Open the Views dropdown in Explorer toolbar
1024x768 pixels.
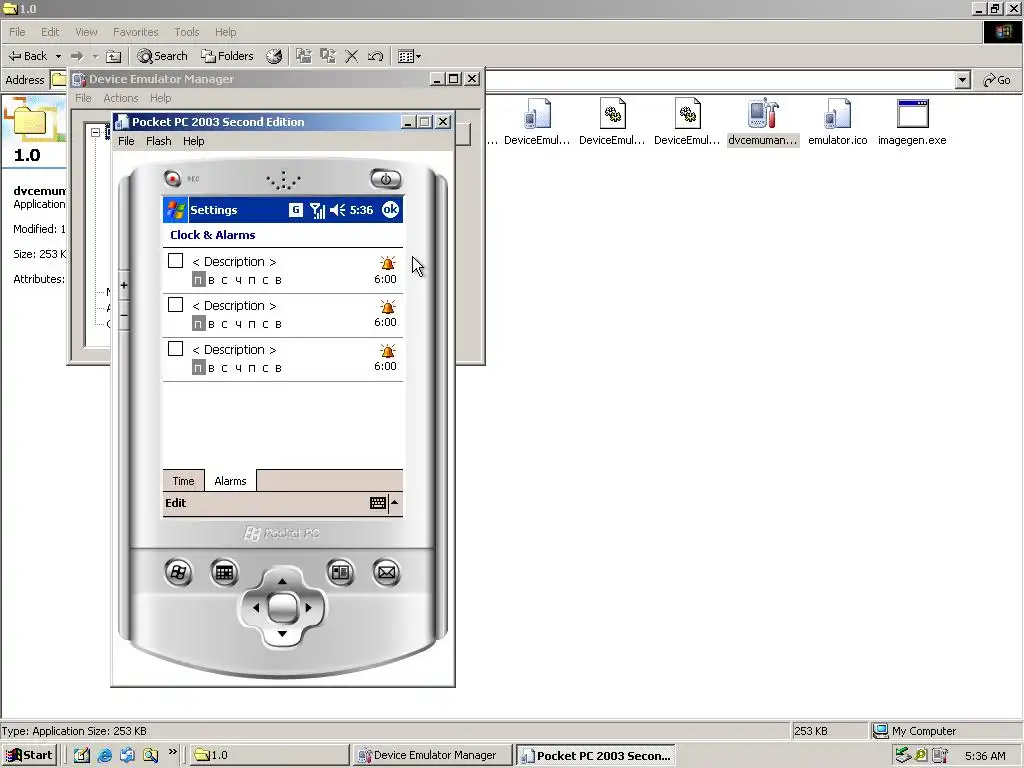point(409,56)
